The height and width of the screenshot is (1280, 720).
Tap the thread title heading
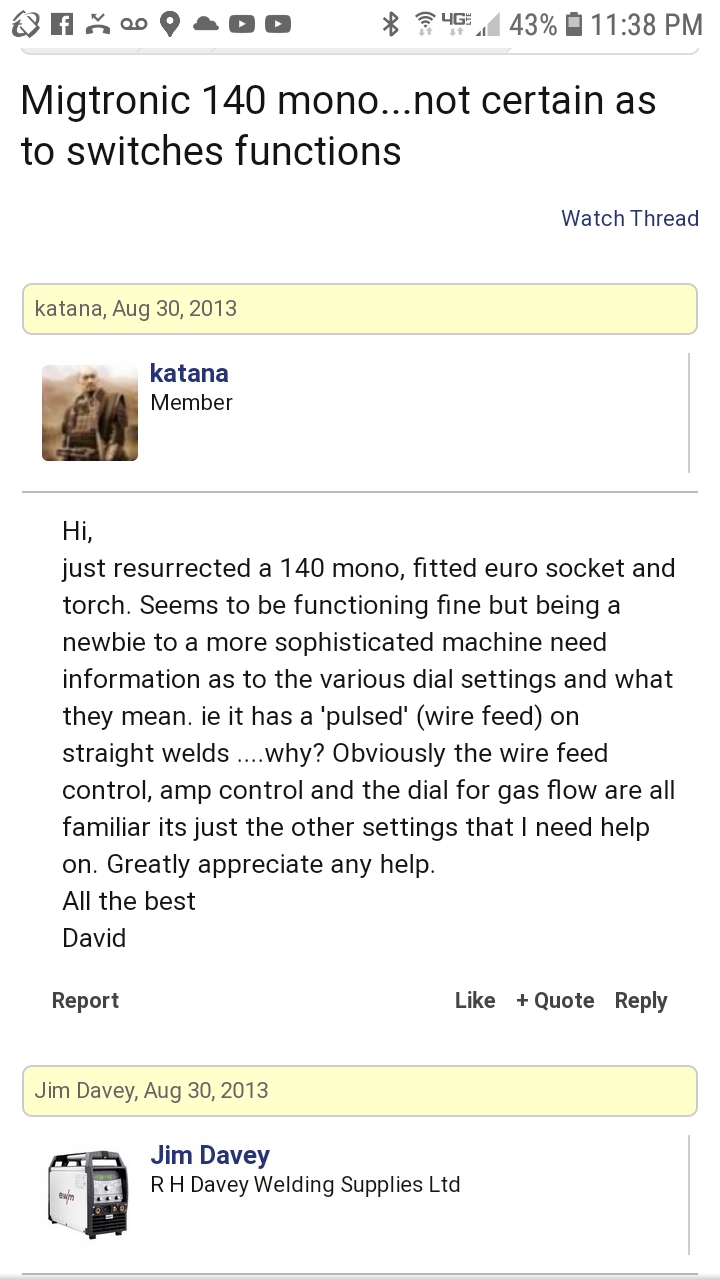pyautogui.click(x=338, y=126)
